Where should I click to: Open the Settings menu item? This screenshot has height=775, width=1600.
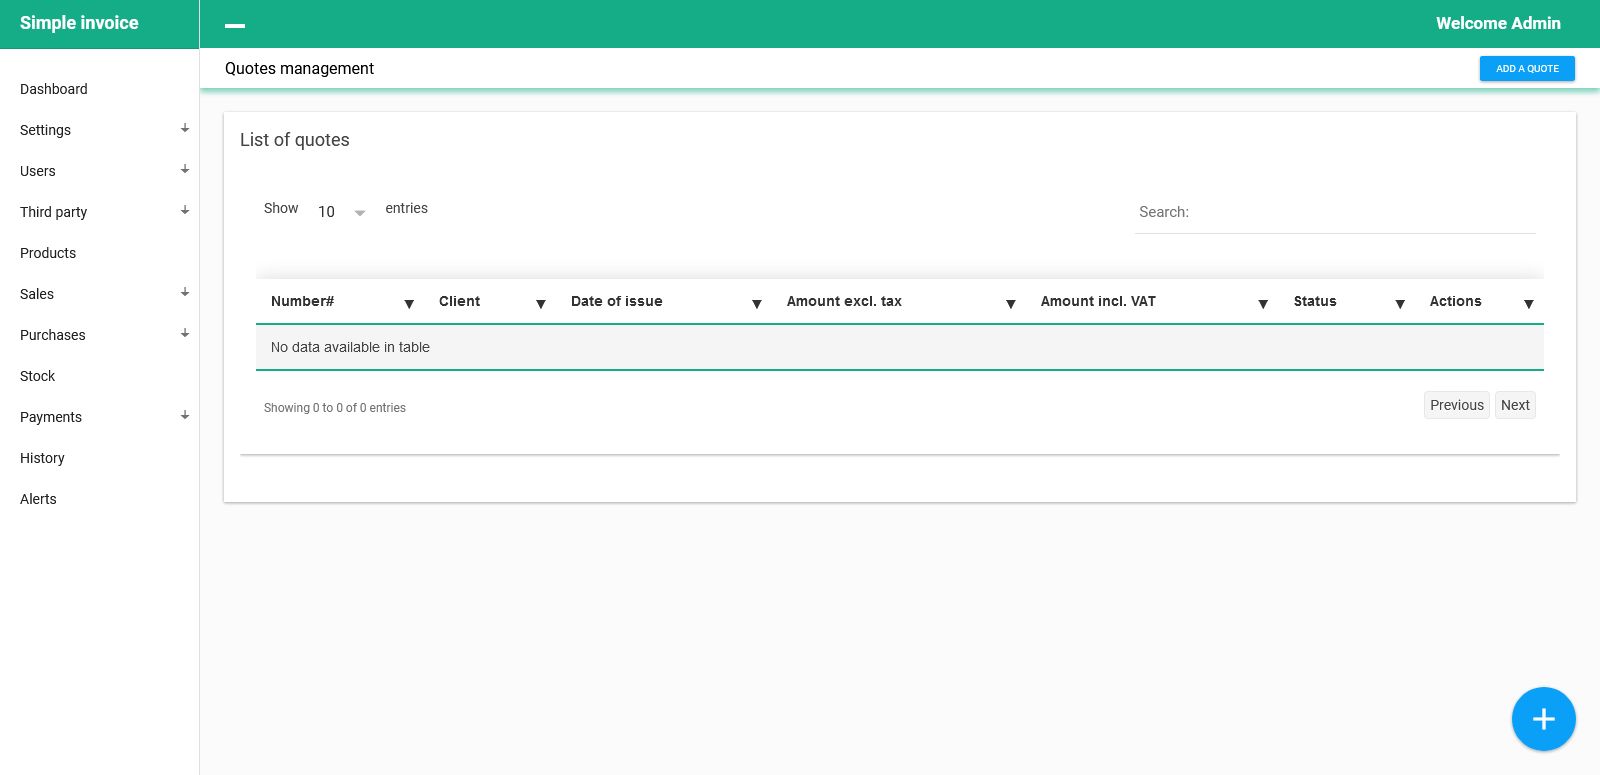click(x=46, y=130)
